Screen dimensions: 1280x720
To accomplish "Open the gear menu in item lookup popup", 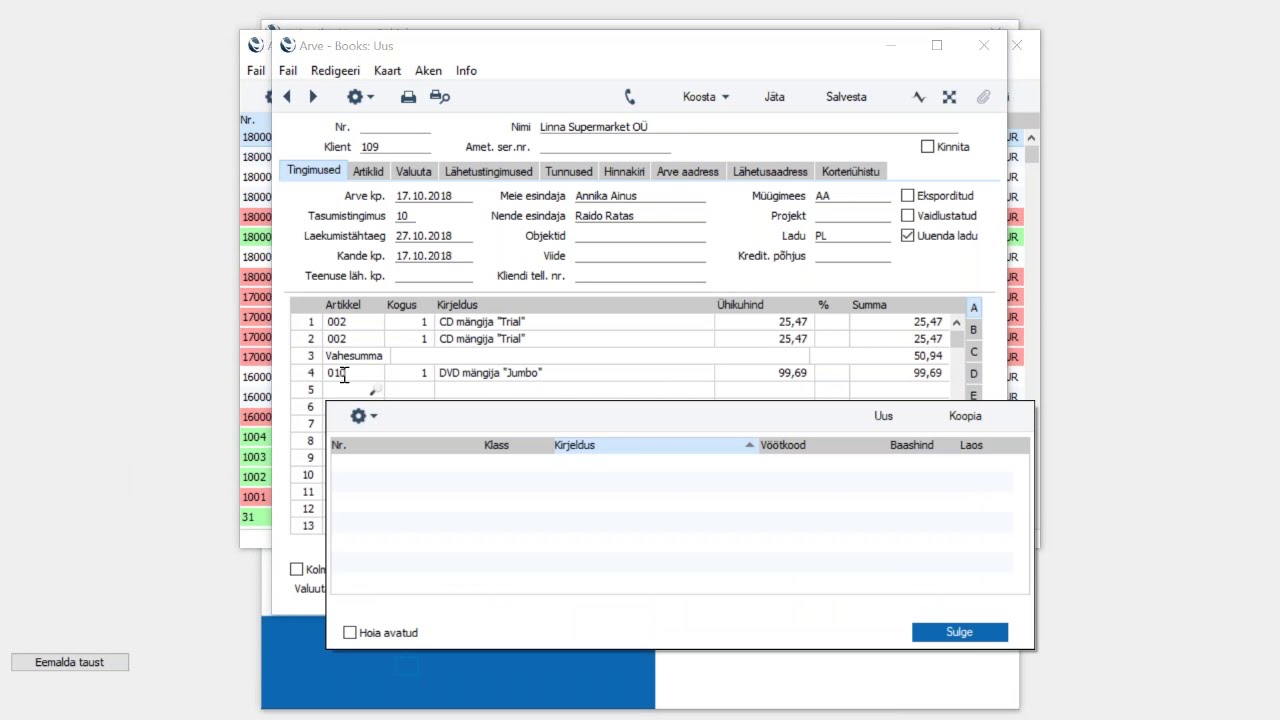I will 363,416.
